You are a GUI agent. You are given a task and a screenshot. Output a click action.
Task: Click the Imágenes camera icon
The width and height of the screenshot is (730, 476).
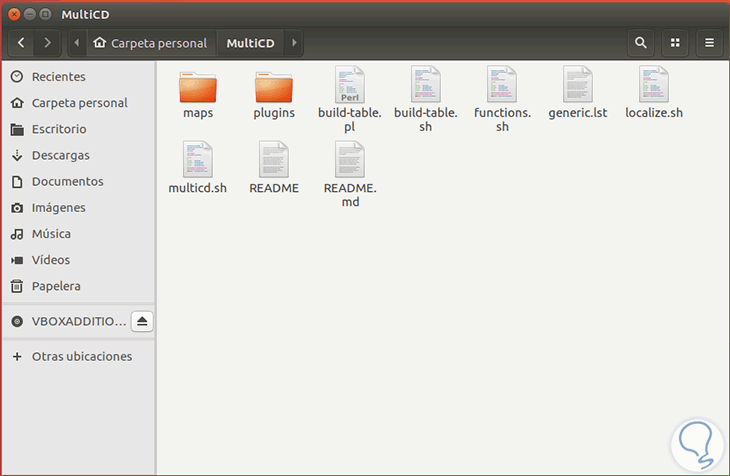pyautogui.click(x=17, y=208)
